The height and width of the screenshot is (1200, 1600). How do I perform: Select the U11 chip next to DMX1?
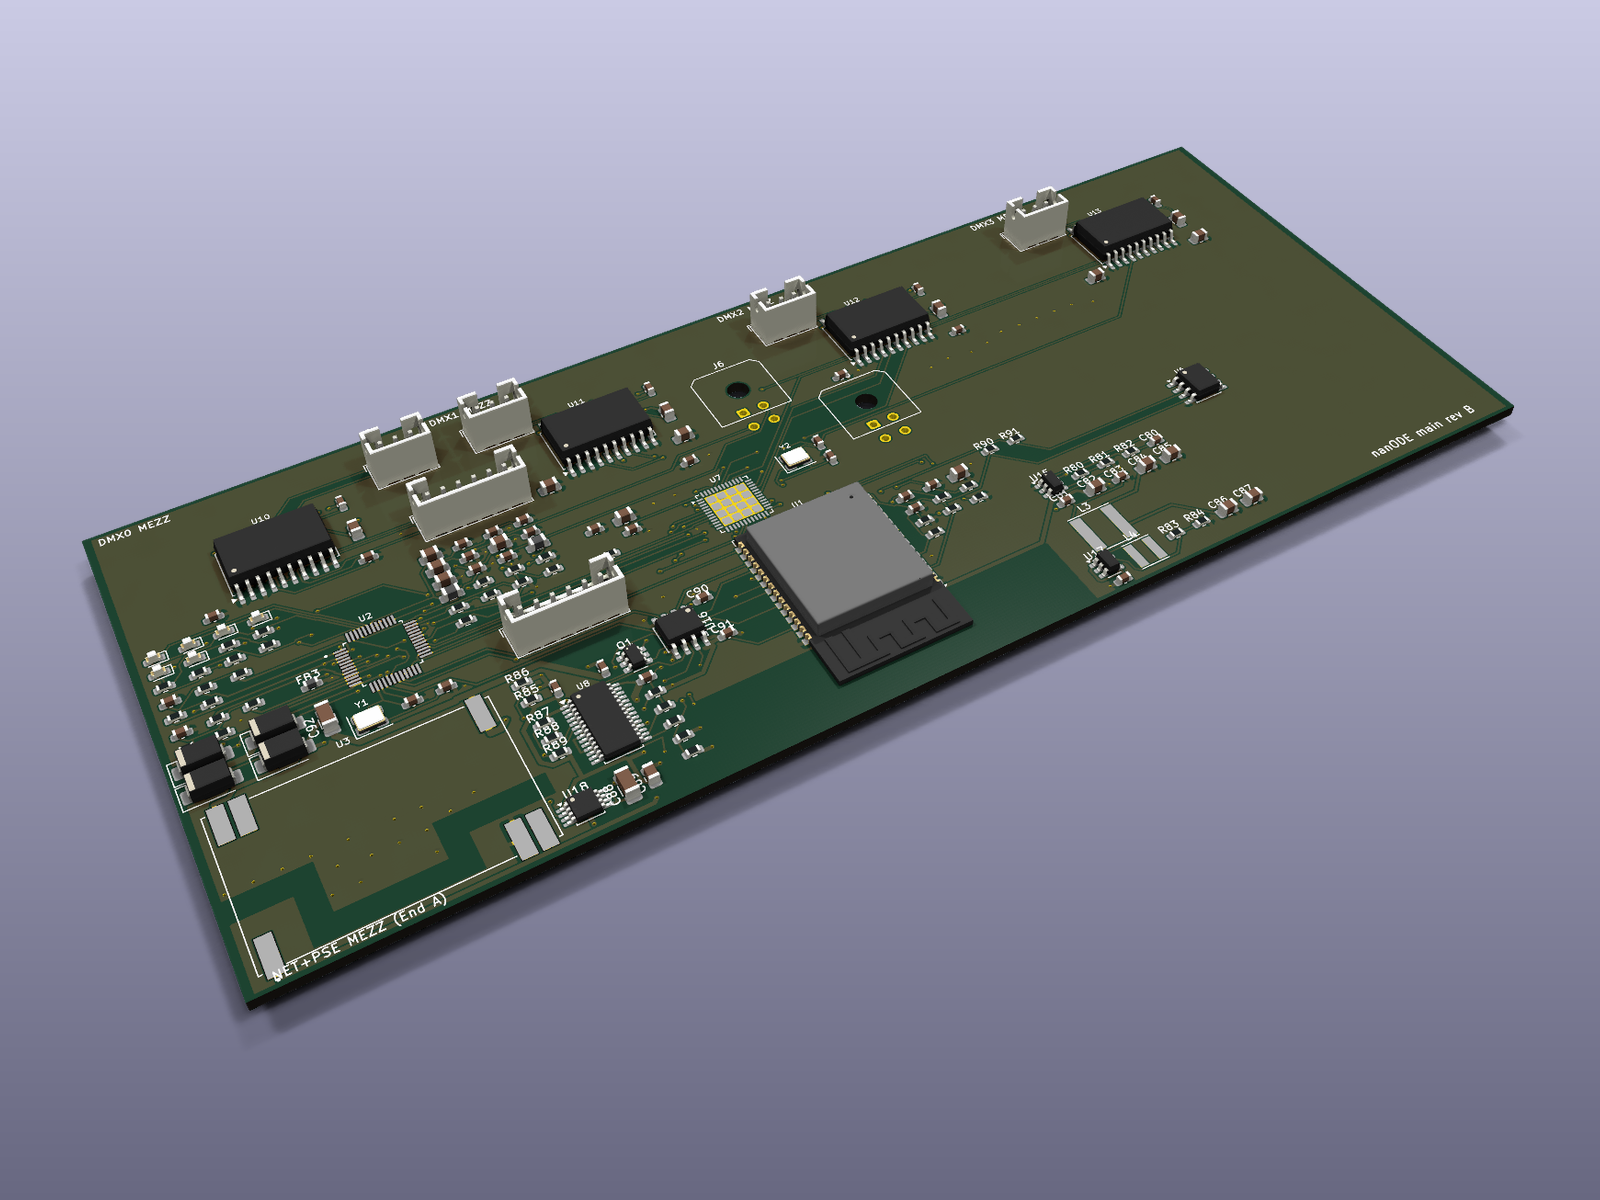pos(599,431)
